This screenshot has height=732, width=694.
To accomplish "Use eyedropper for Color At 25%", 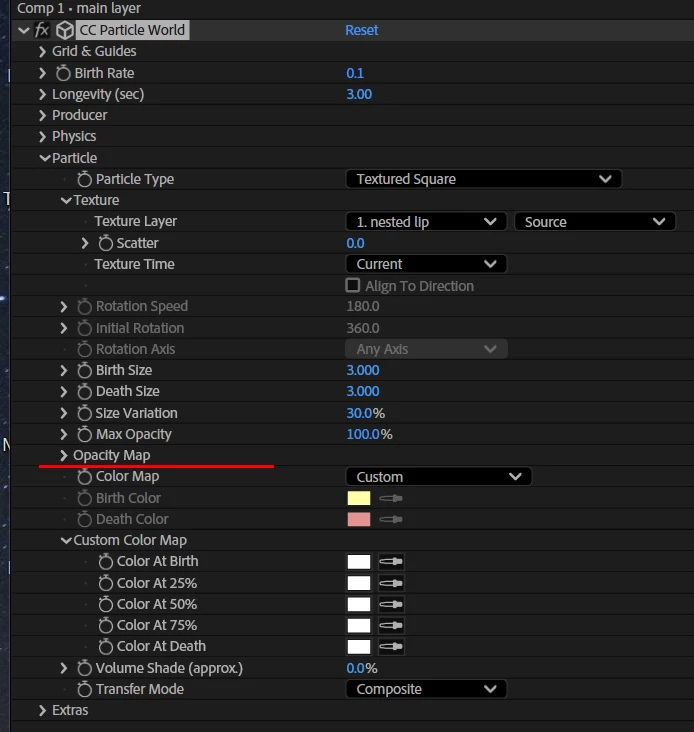I will 391,583.
